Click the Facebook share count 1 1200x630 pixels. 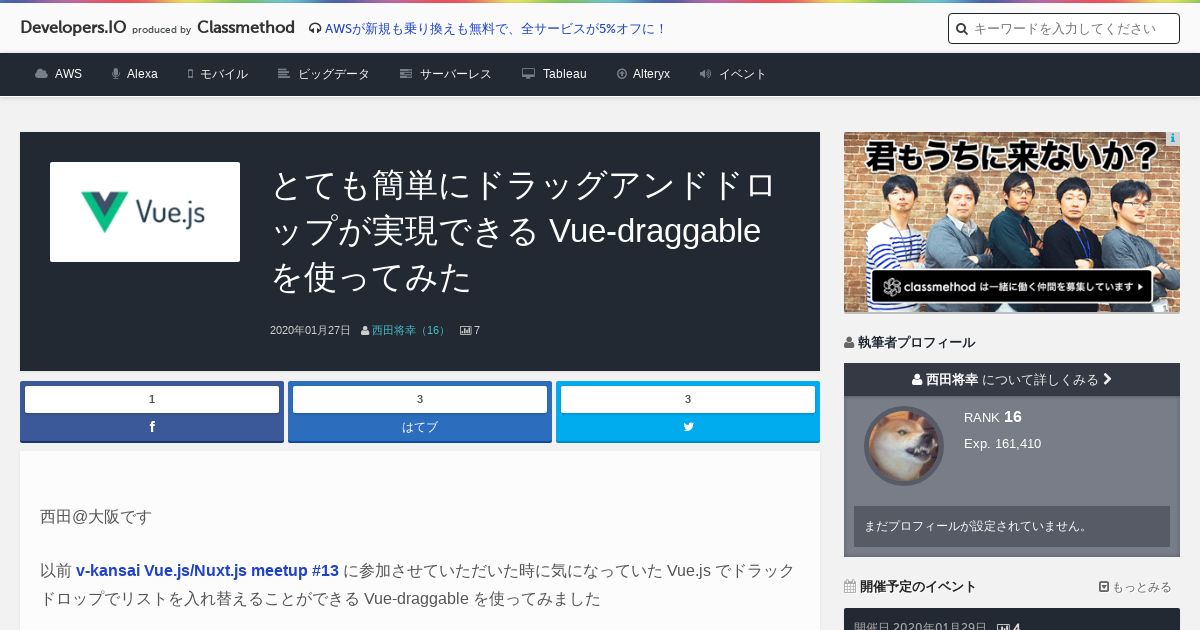(152, 399)
